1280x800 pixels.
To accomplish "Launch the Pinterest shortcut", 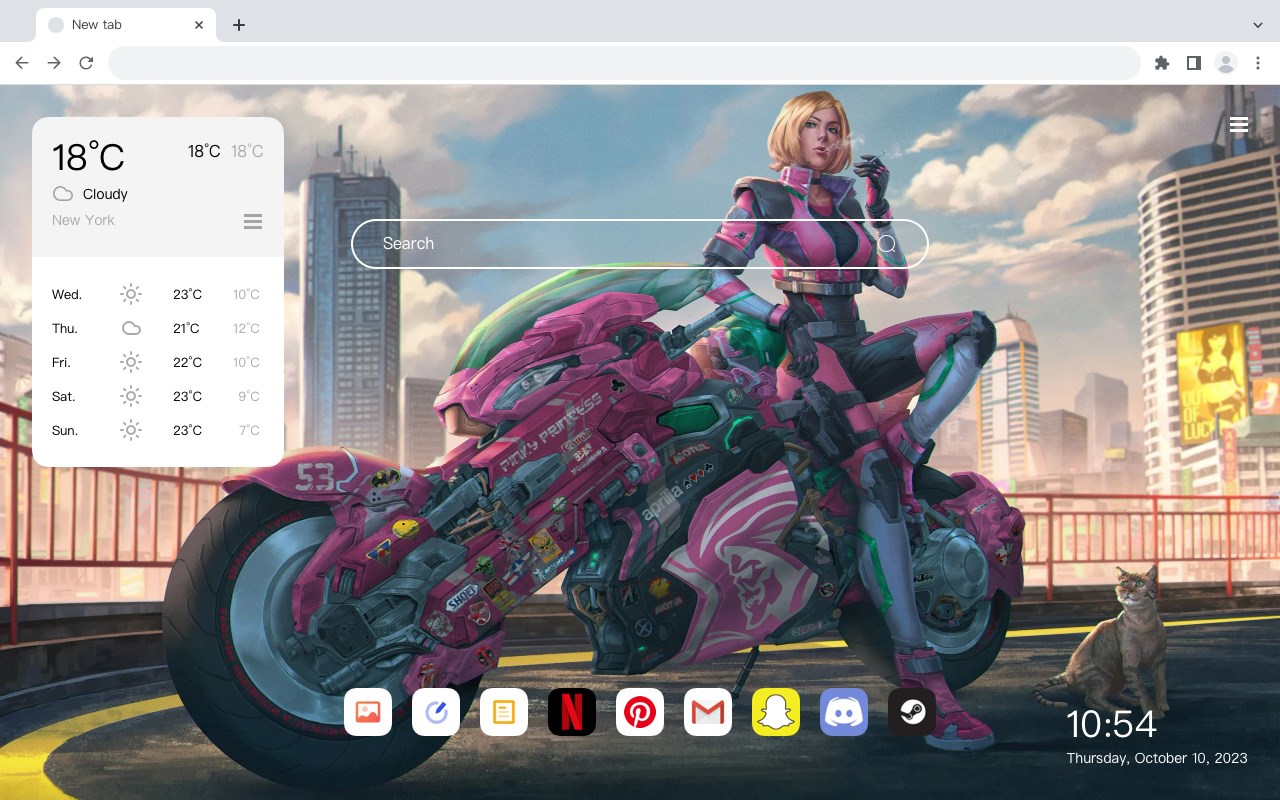I will 640,712.
